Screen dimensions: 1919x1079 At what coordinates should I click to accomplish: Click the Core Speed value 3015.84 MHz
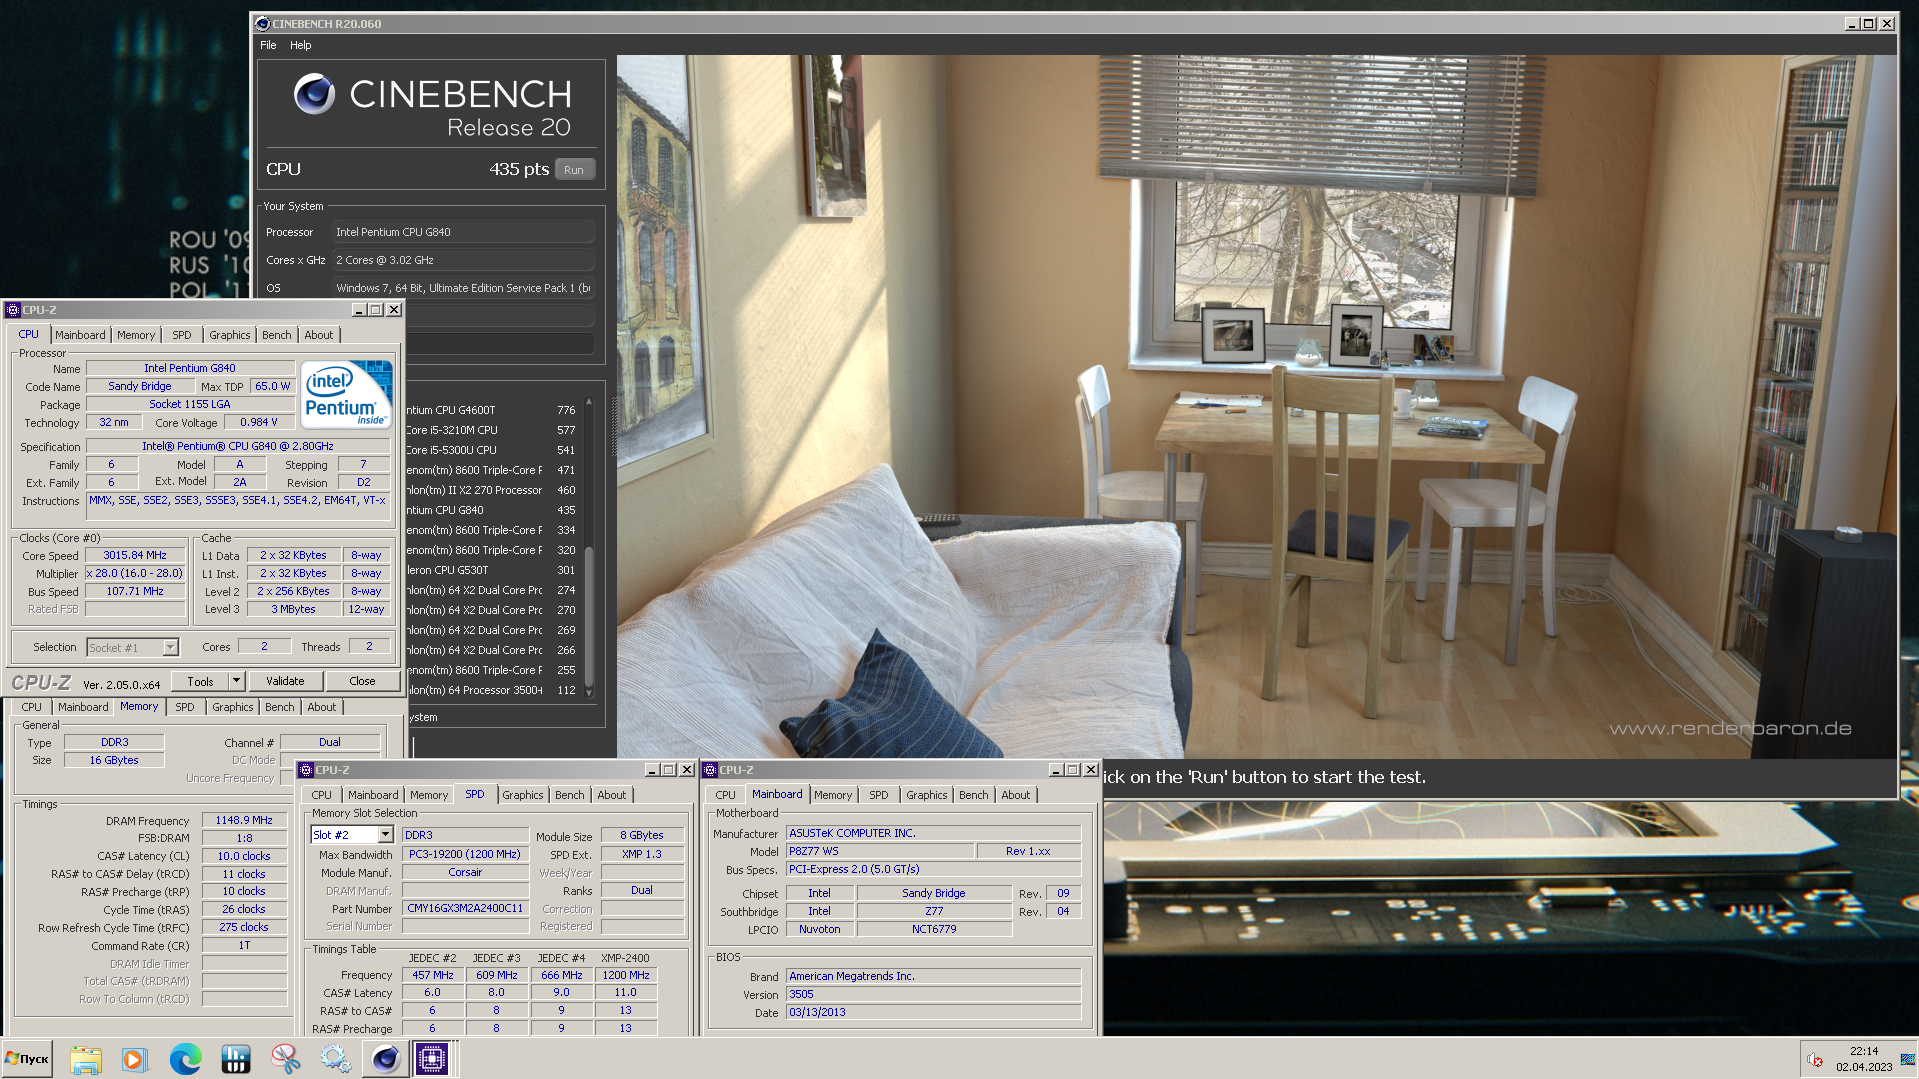tap(136, 555)
